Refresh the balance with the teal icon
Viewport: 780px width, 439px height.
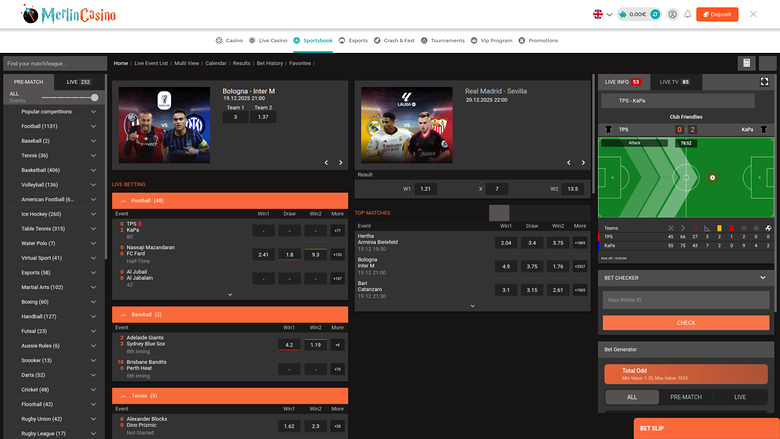point(655,14)
